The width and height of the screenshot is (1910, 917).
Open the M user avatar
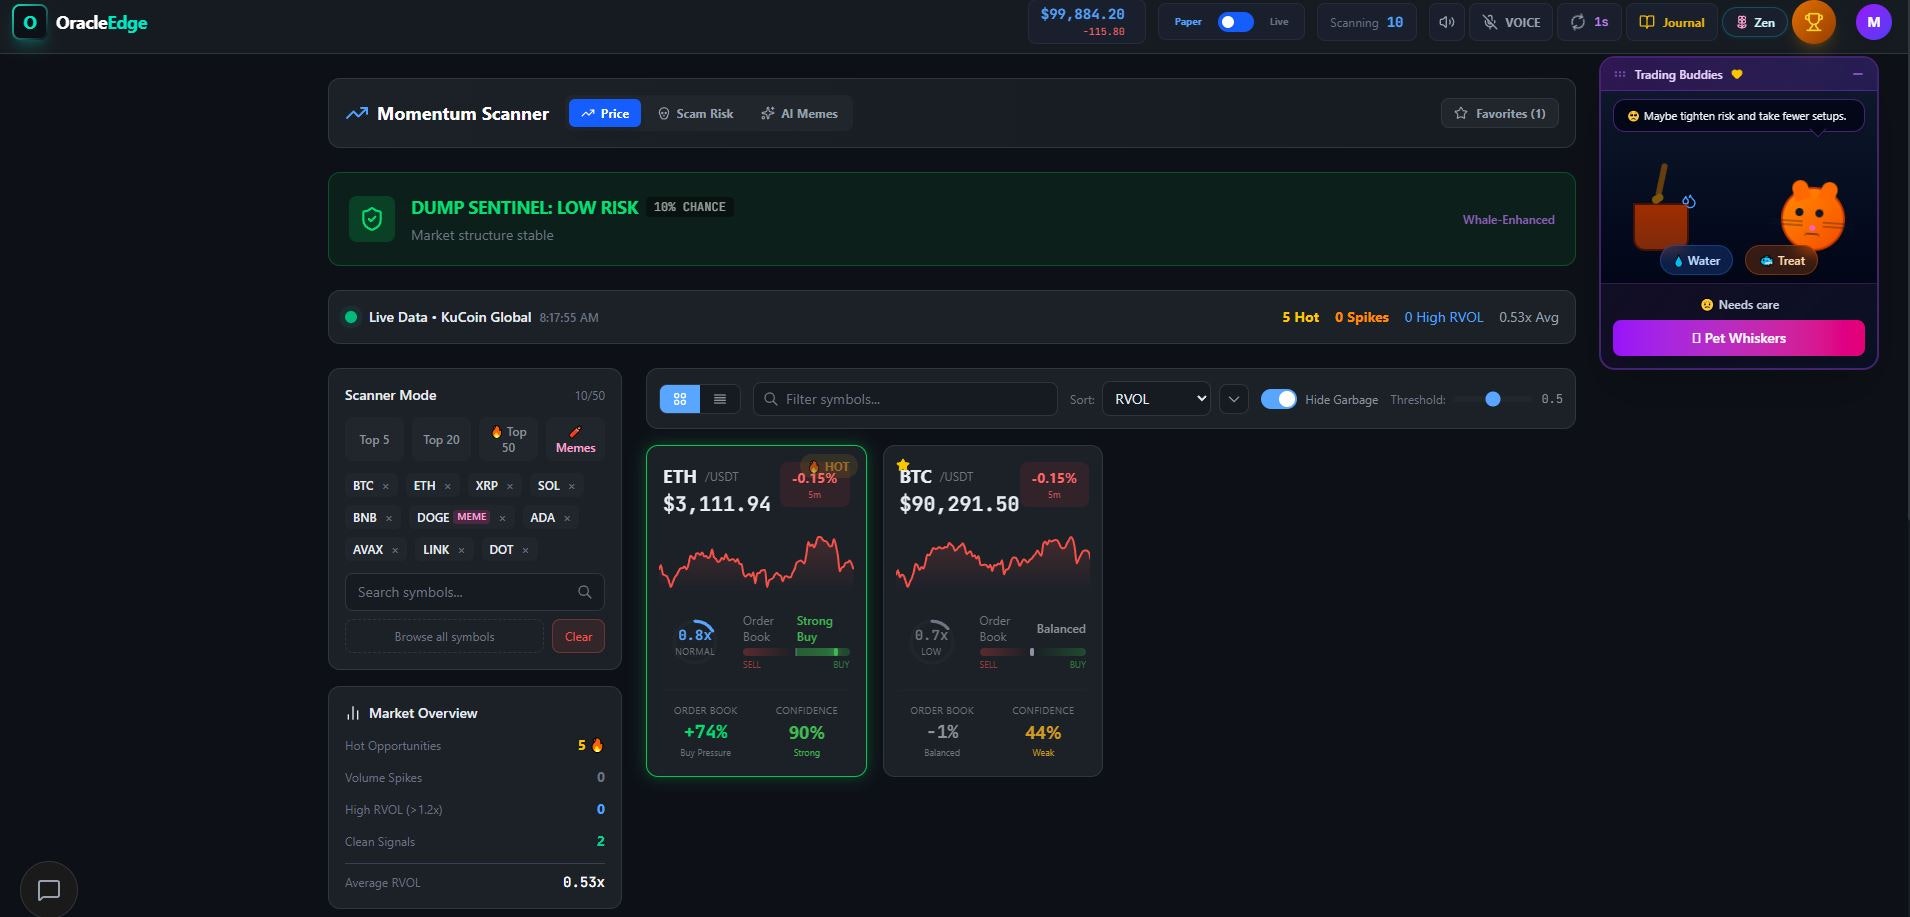coord(1873,22)
